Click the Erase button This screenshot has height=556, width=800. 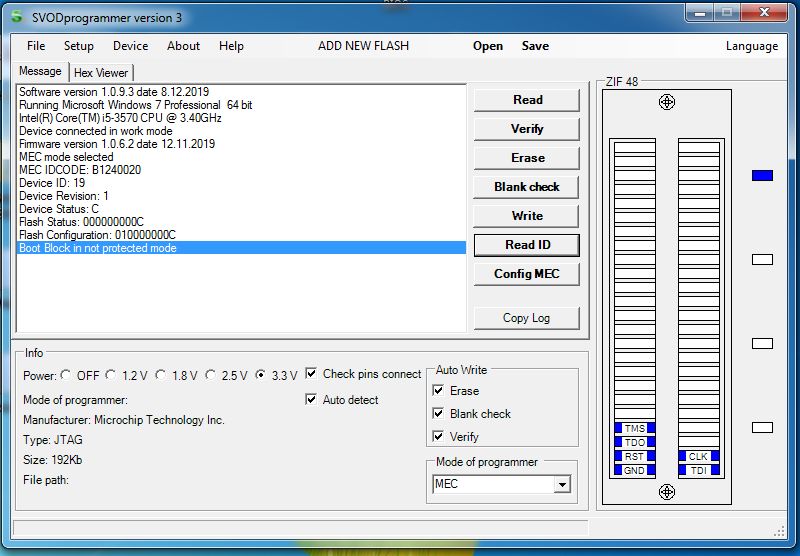click(x=527, y=158)
